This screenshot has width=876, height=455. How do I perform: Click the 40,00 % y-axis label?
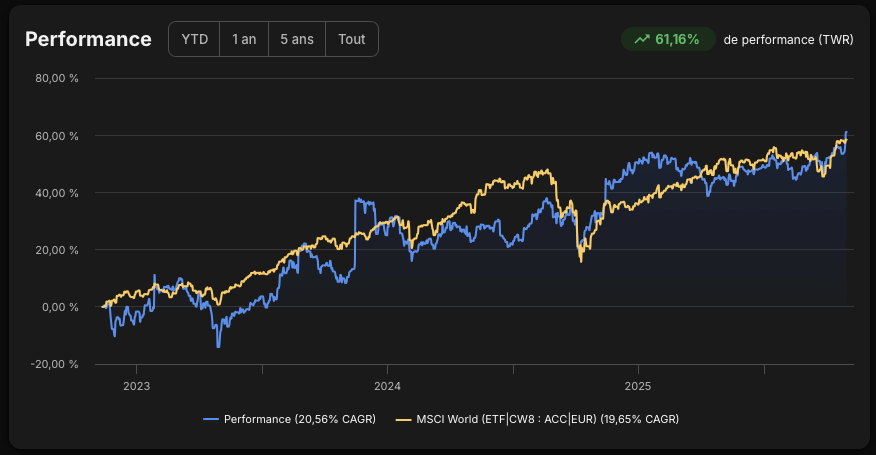pyautogui.click(x=57, y=193)
